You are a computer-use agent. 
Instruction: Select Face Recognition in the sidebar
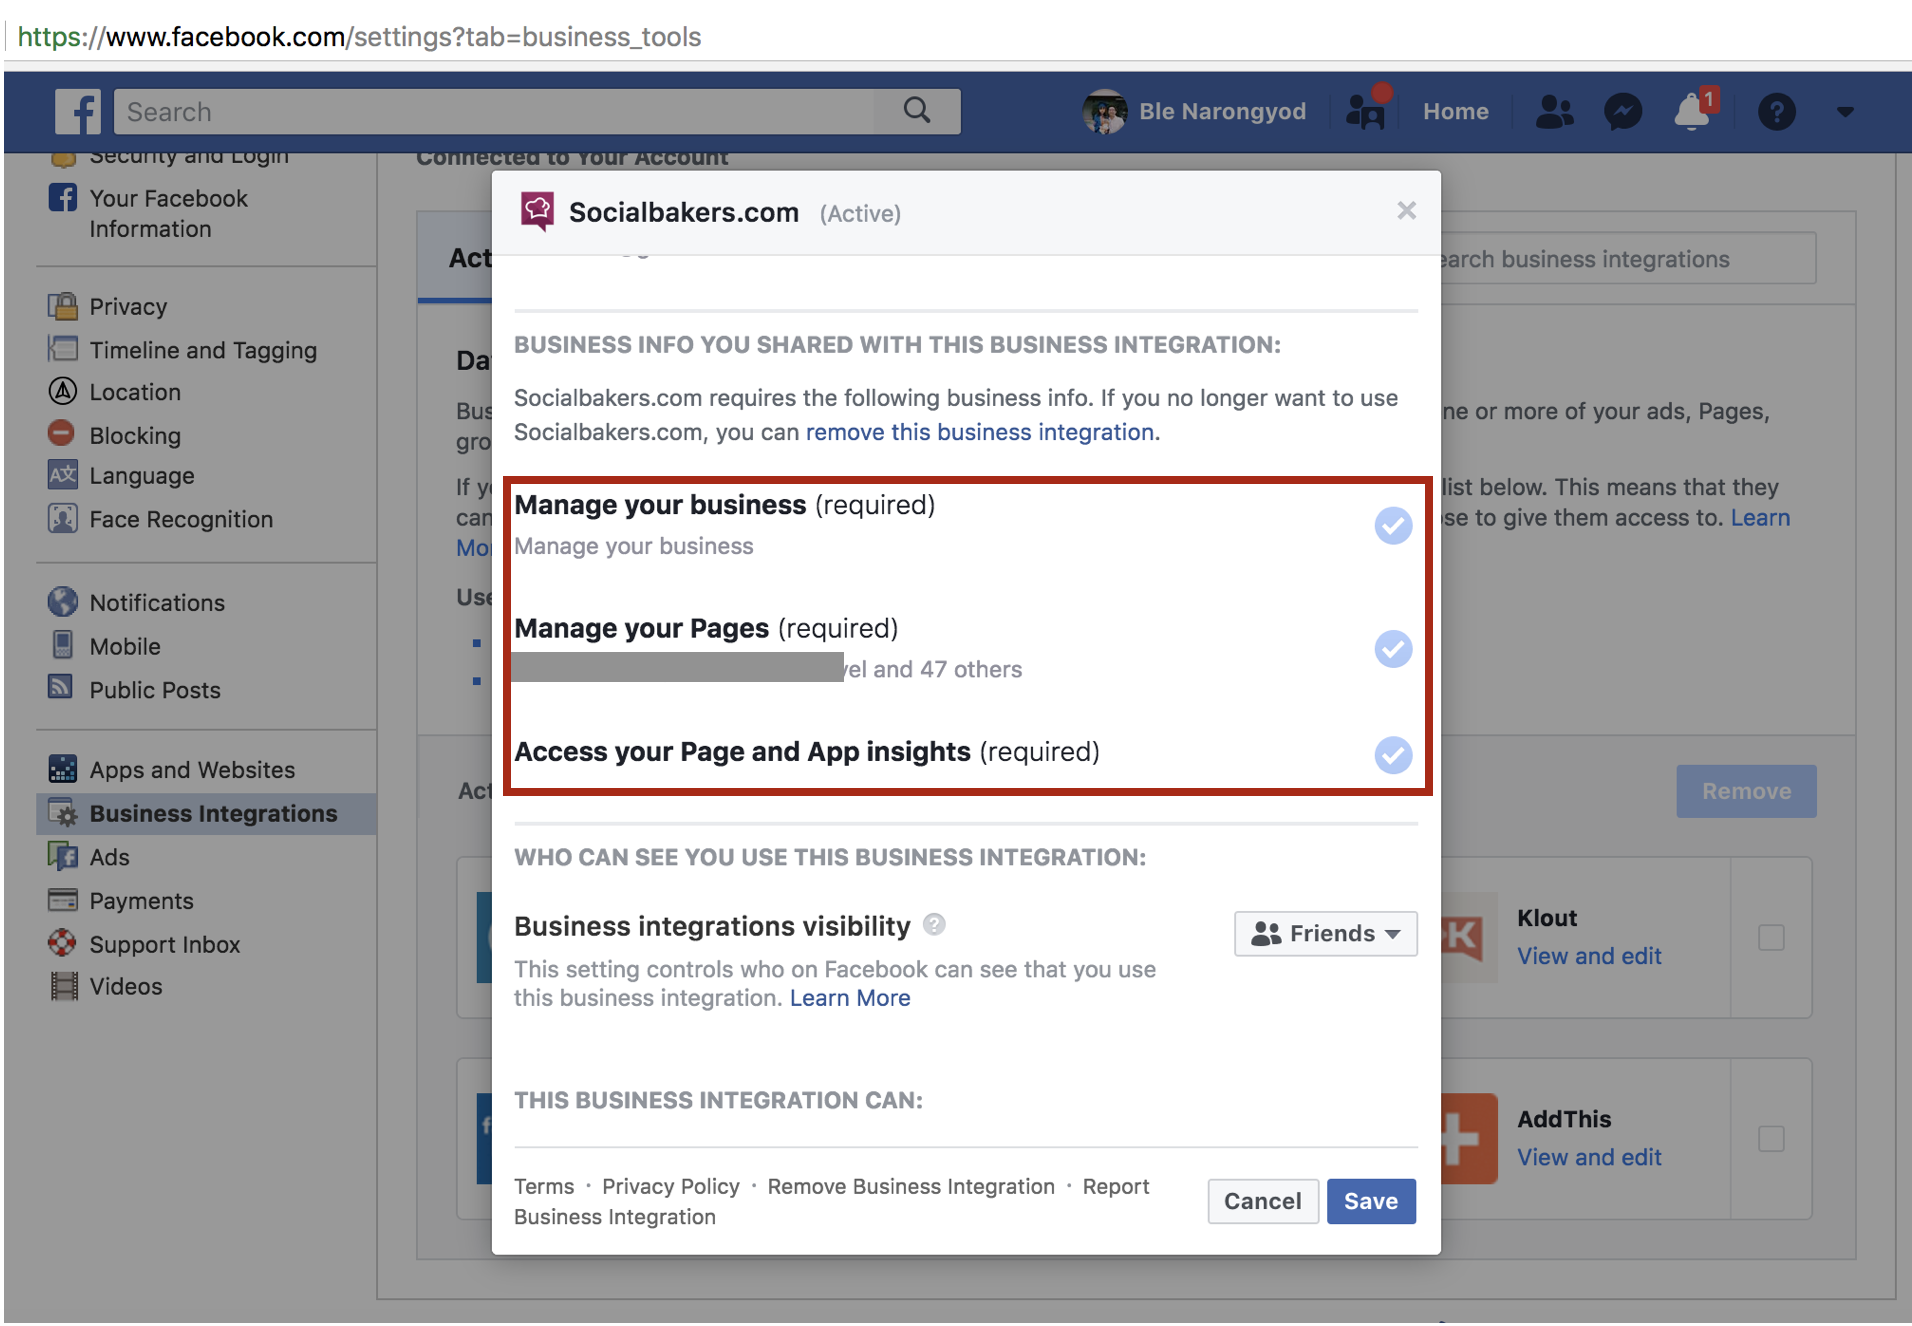coord(181,519)
